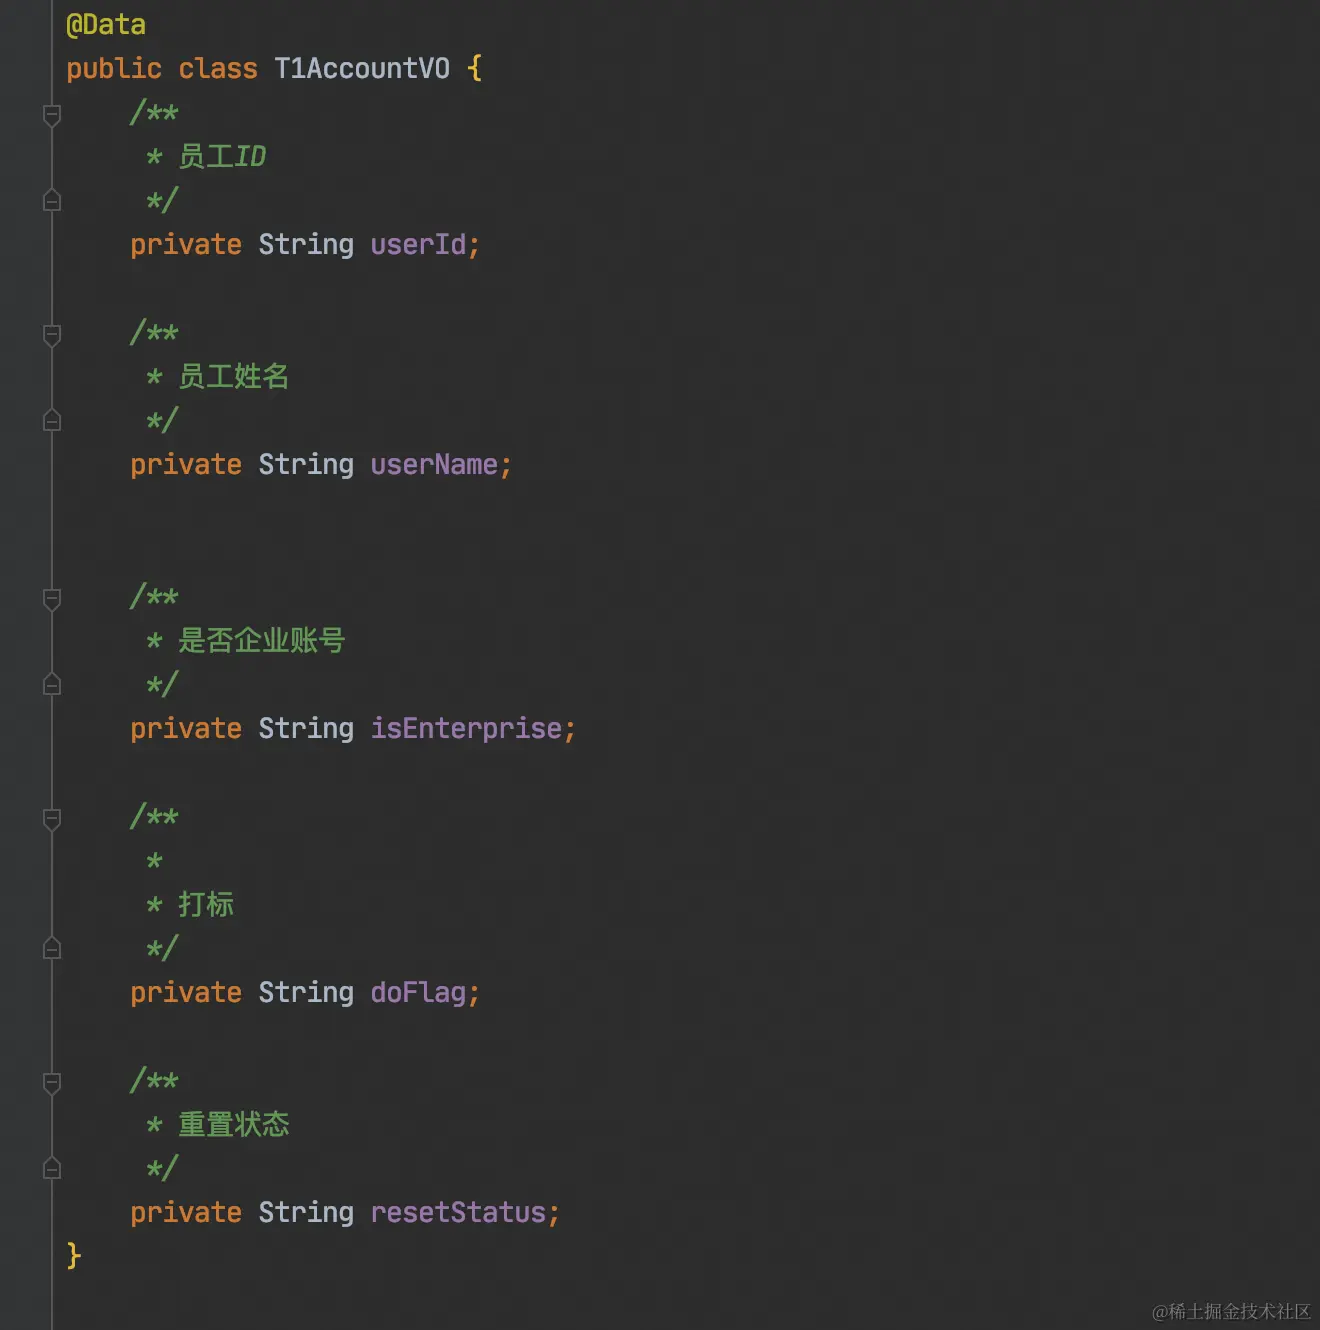Click private keyword on the resetStatus line

click(x=186, y=1213)
